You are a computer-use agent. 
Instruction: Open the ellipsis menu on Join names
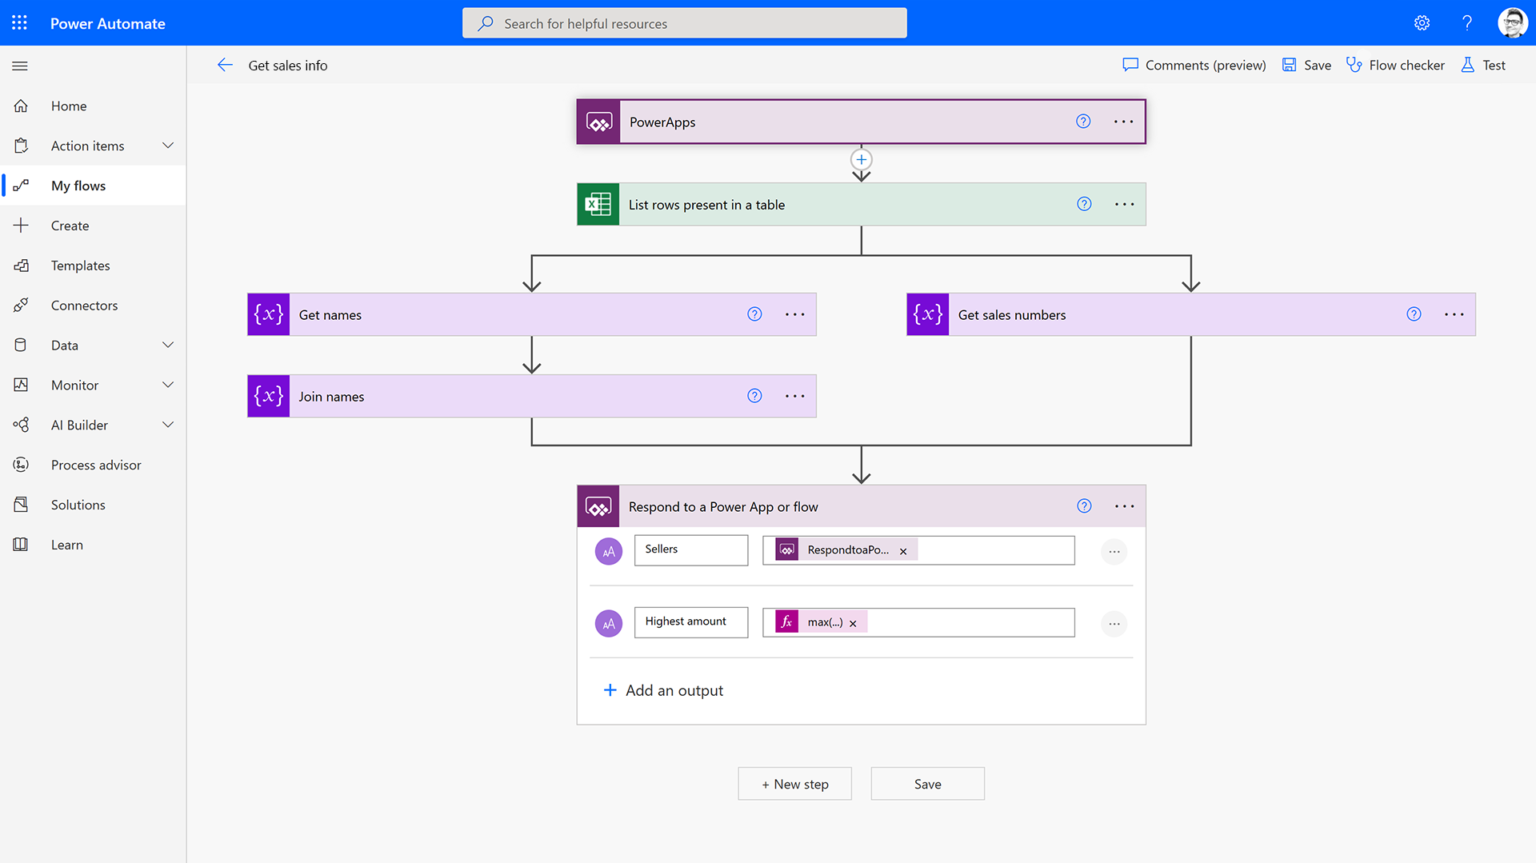click(795, 395)
